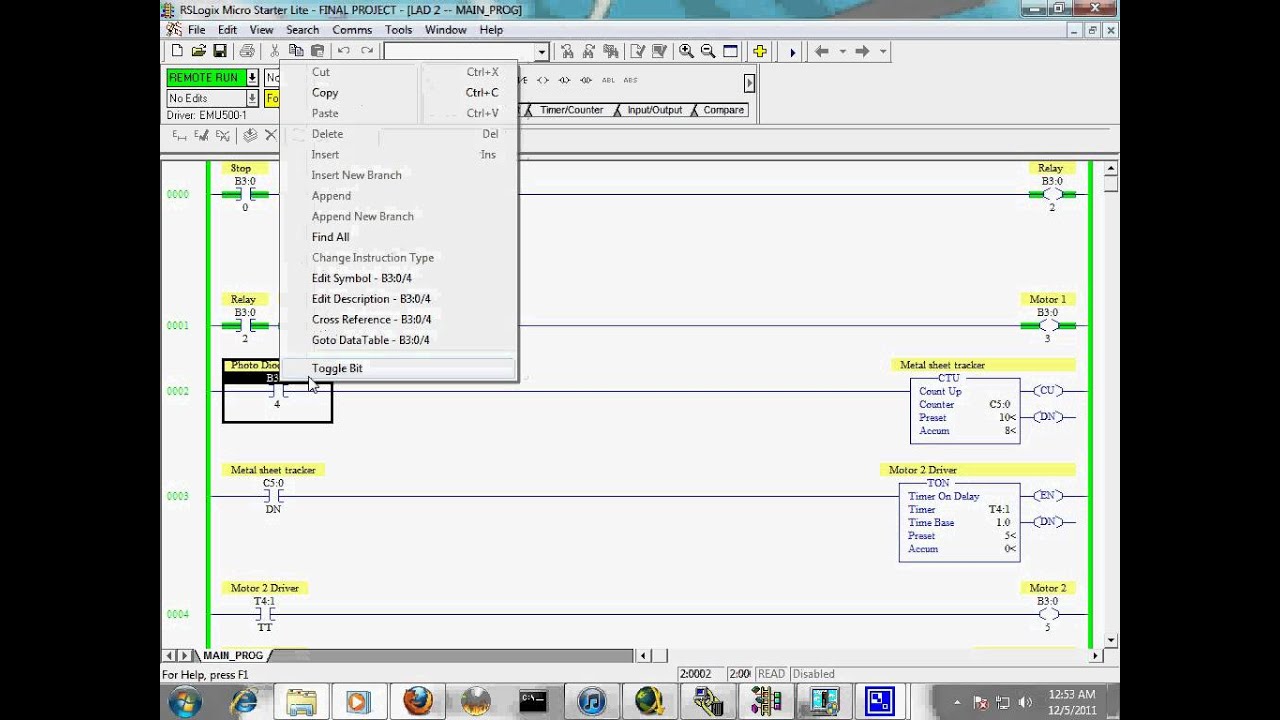Click the horizontal scrollbar right arrow

point(1095,656)
